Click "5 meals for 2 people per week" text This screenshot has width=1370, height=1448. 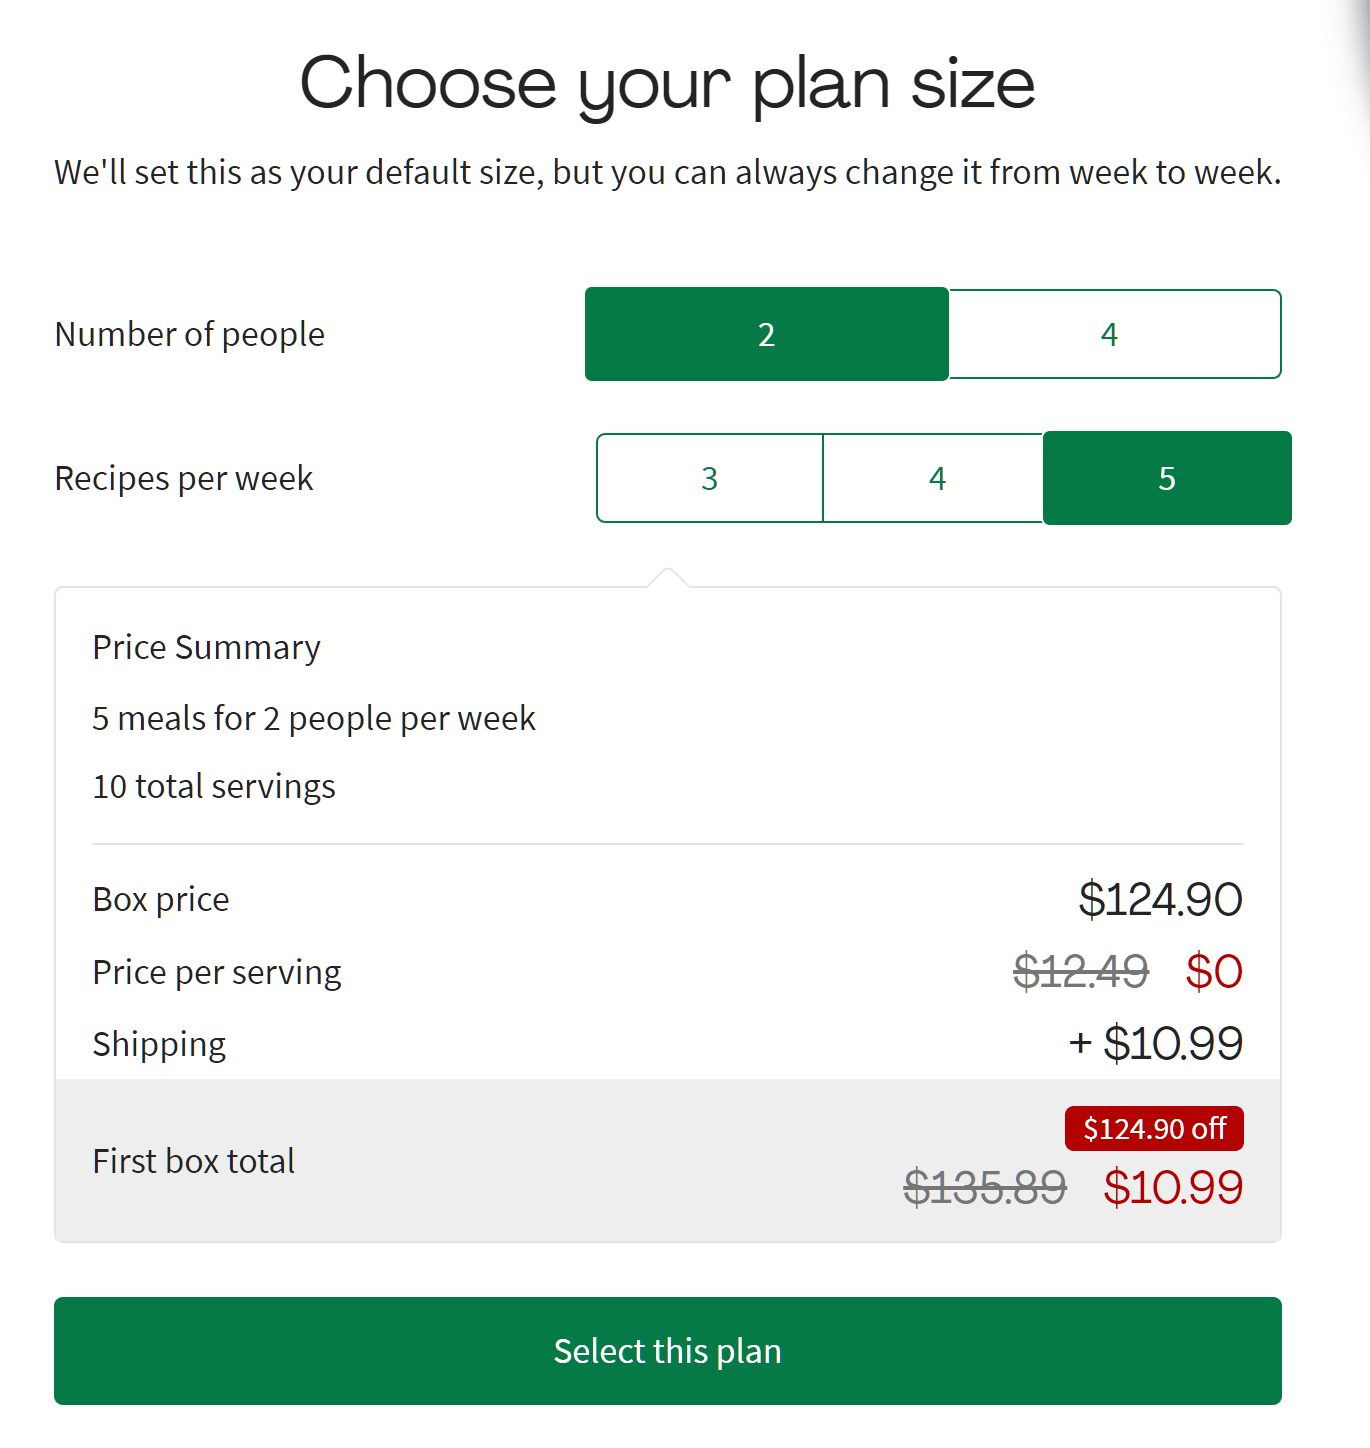point(313,718)
